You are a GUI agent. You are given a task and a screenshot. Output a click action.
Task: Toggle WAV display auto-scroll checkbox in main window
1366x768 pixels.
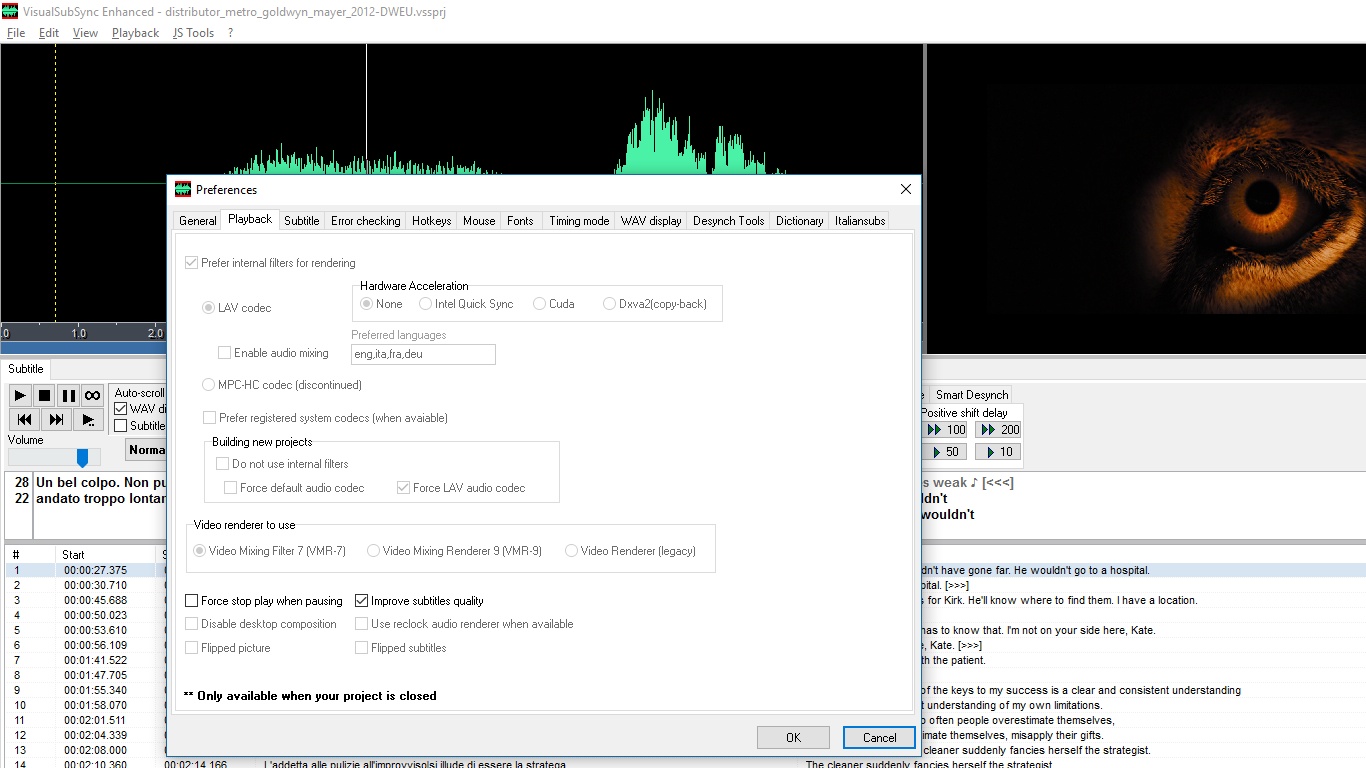[x=121, y=409]
